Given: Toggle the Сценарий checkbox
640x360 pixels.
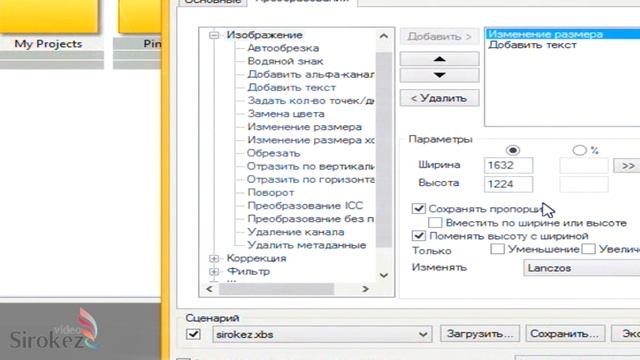Looking at the screenshot, I should click(x=193, y=335).
